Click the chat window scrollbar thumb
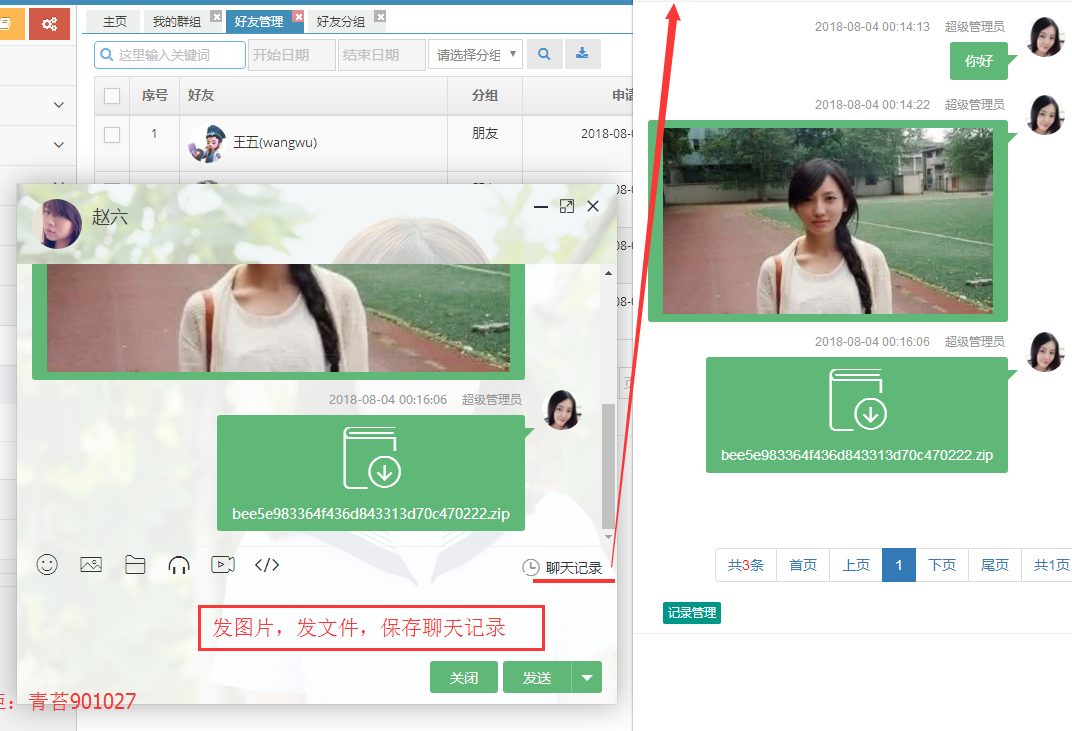 (x=608, y=465)
